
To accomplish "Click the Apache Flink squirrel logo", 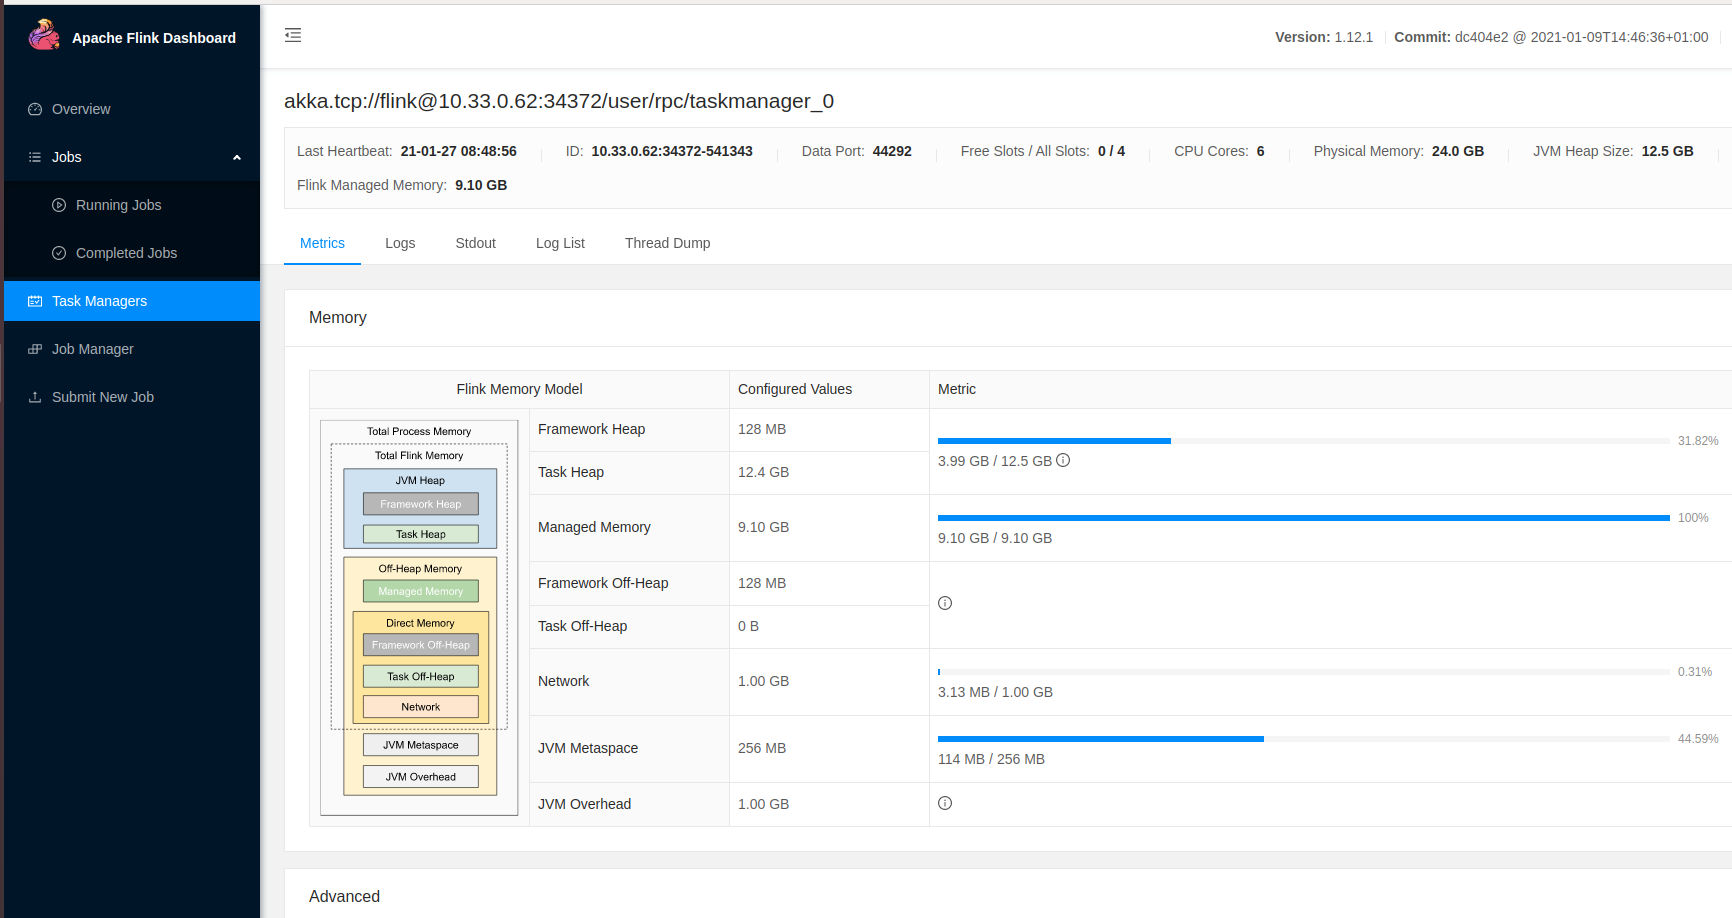I will click(44, 35).
